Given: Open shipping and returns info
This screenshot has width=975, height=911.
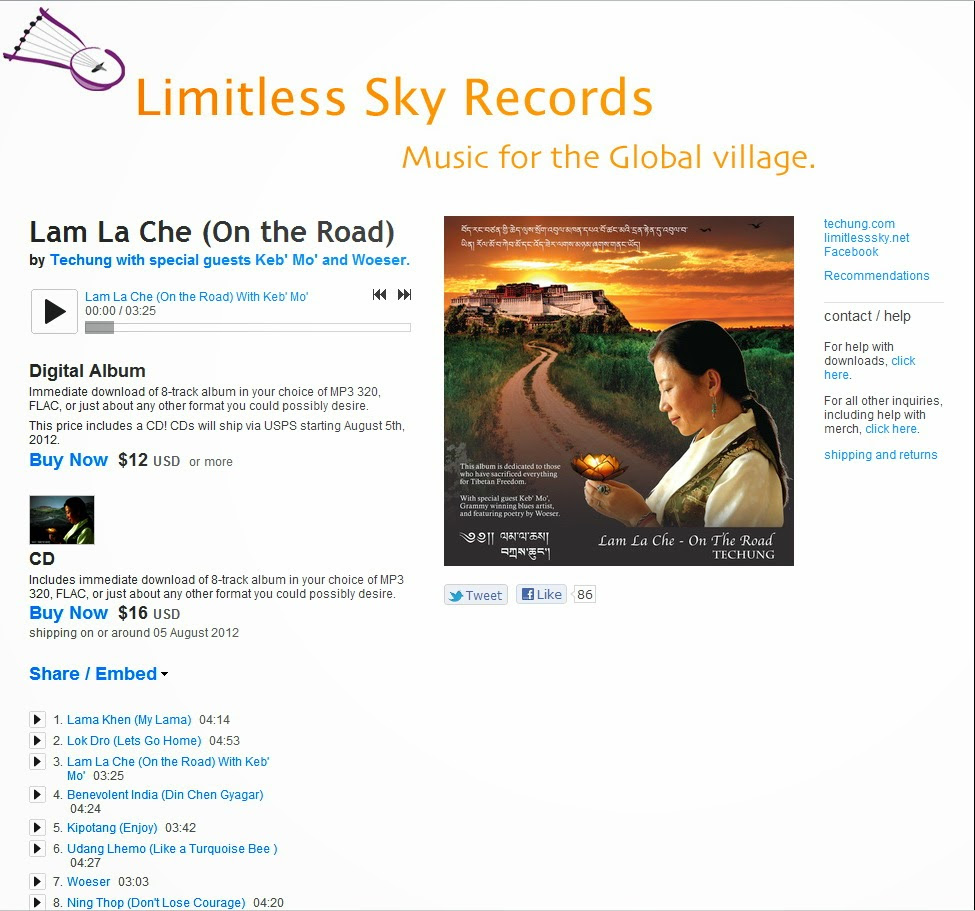Looking at the screenshot, I should (x=880, y=455).
